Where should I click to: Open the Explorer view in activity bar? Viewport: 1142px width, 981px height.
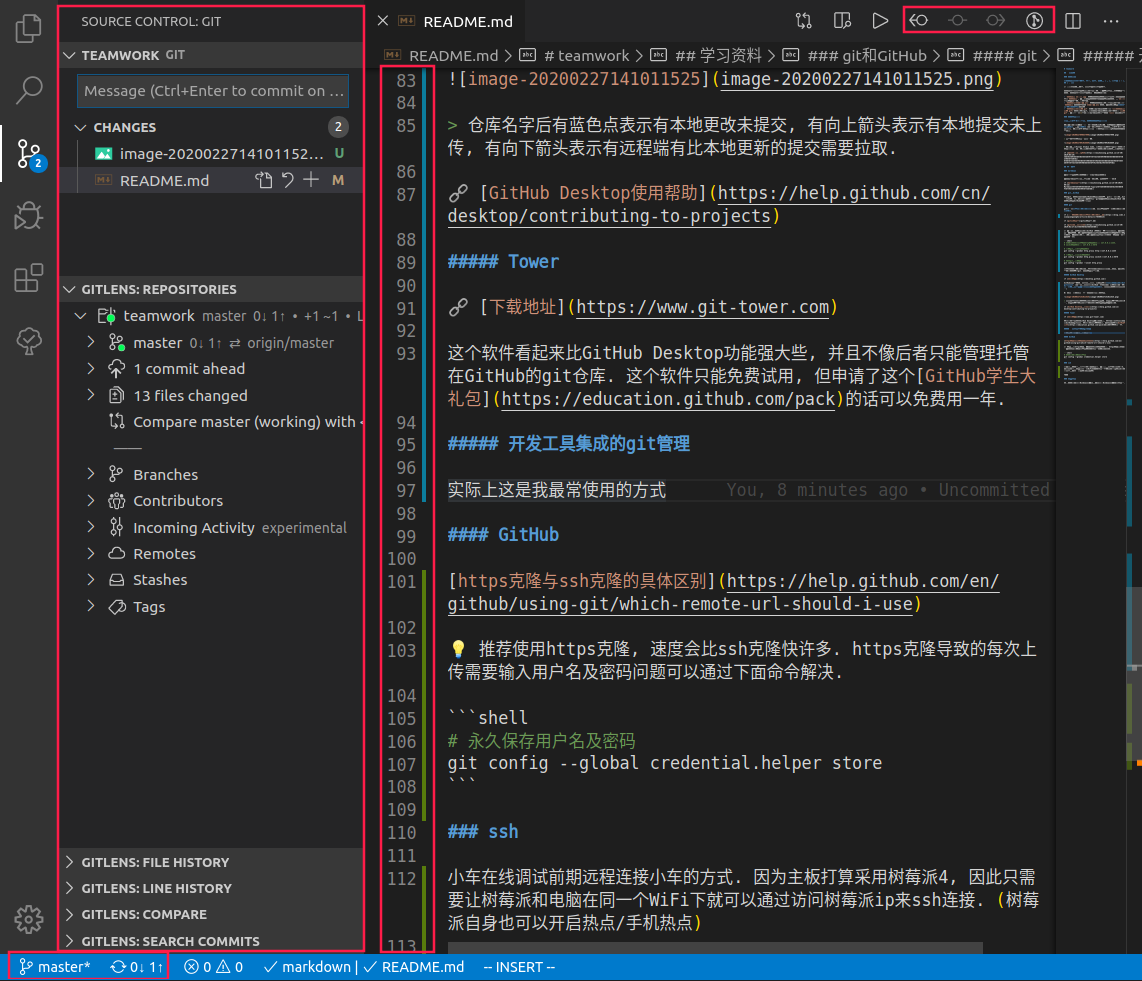coord(29,28)
